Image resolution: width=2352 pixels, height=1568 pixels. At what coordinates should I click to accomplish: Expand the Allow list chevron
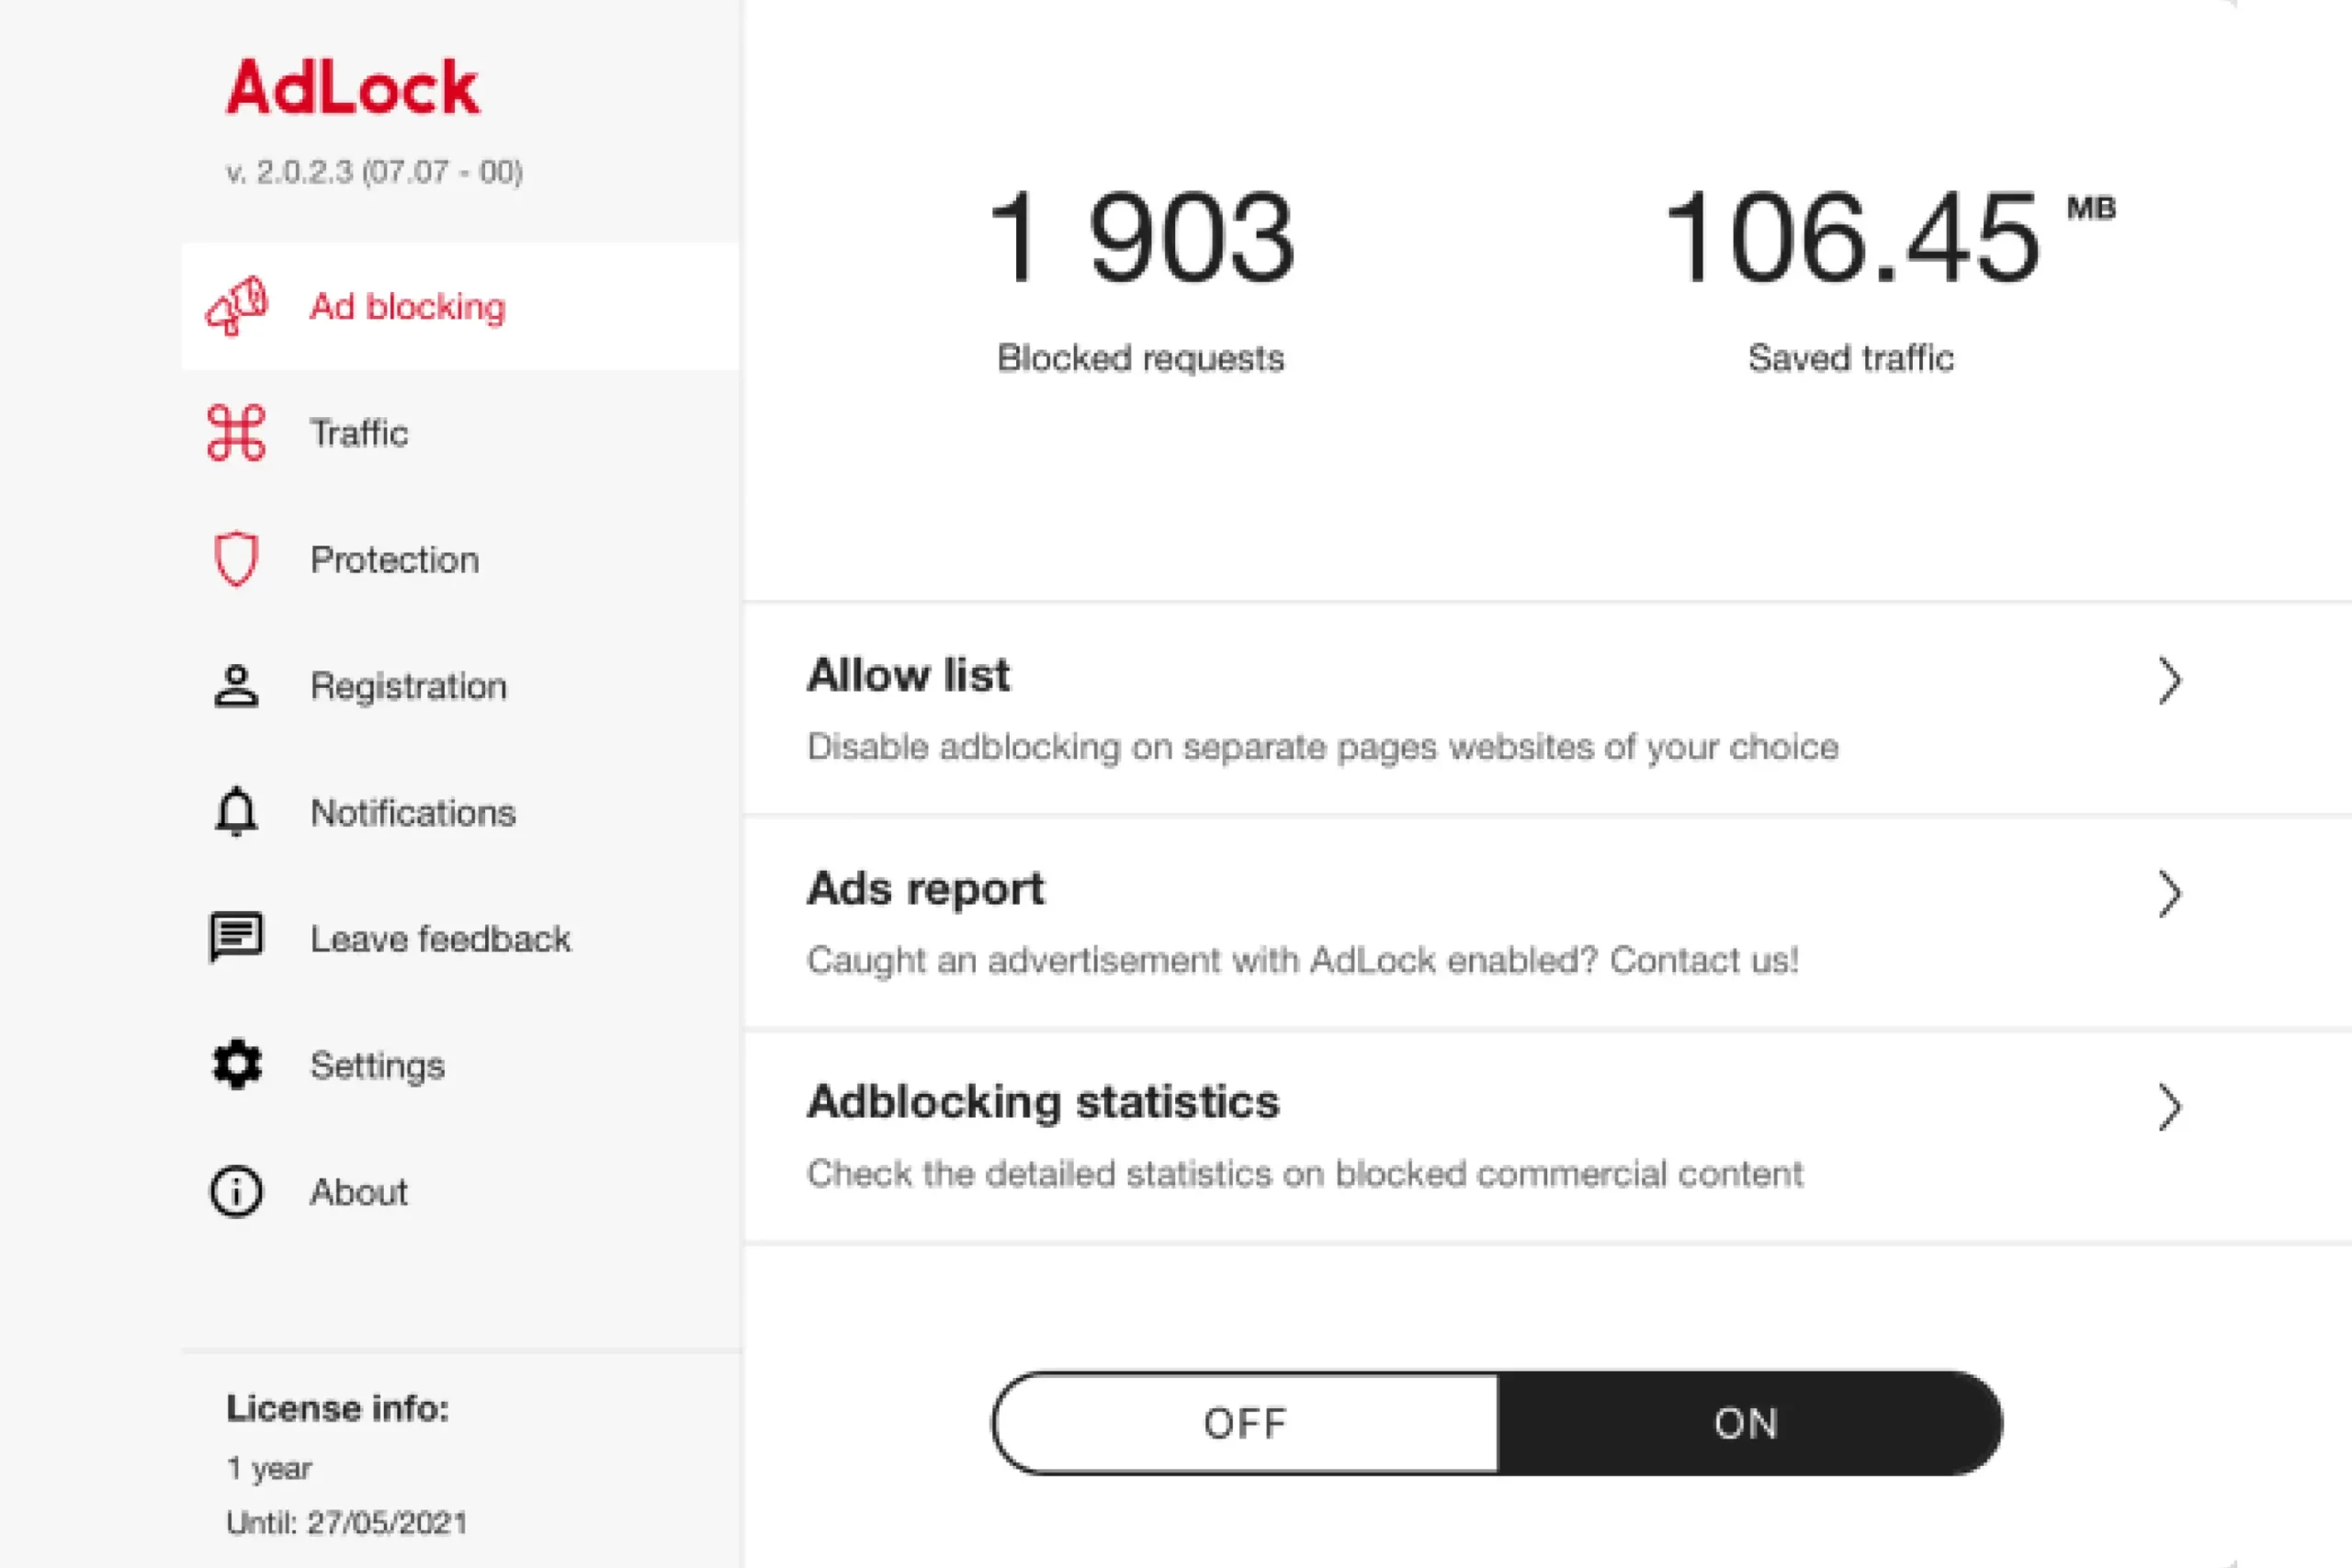tap(2168, 682)
